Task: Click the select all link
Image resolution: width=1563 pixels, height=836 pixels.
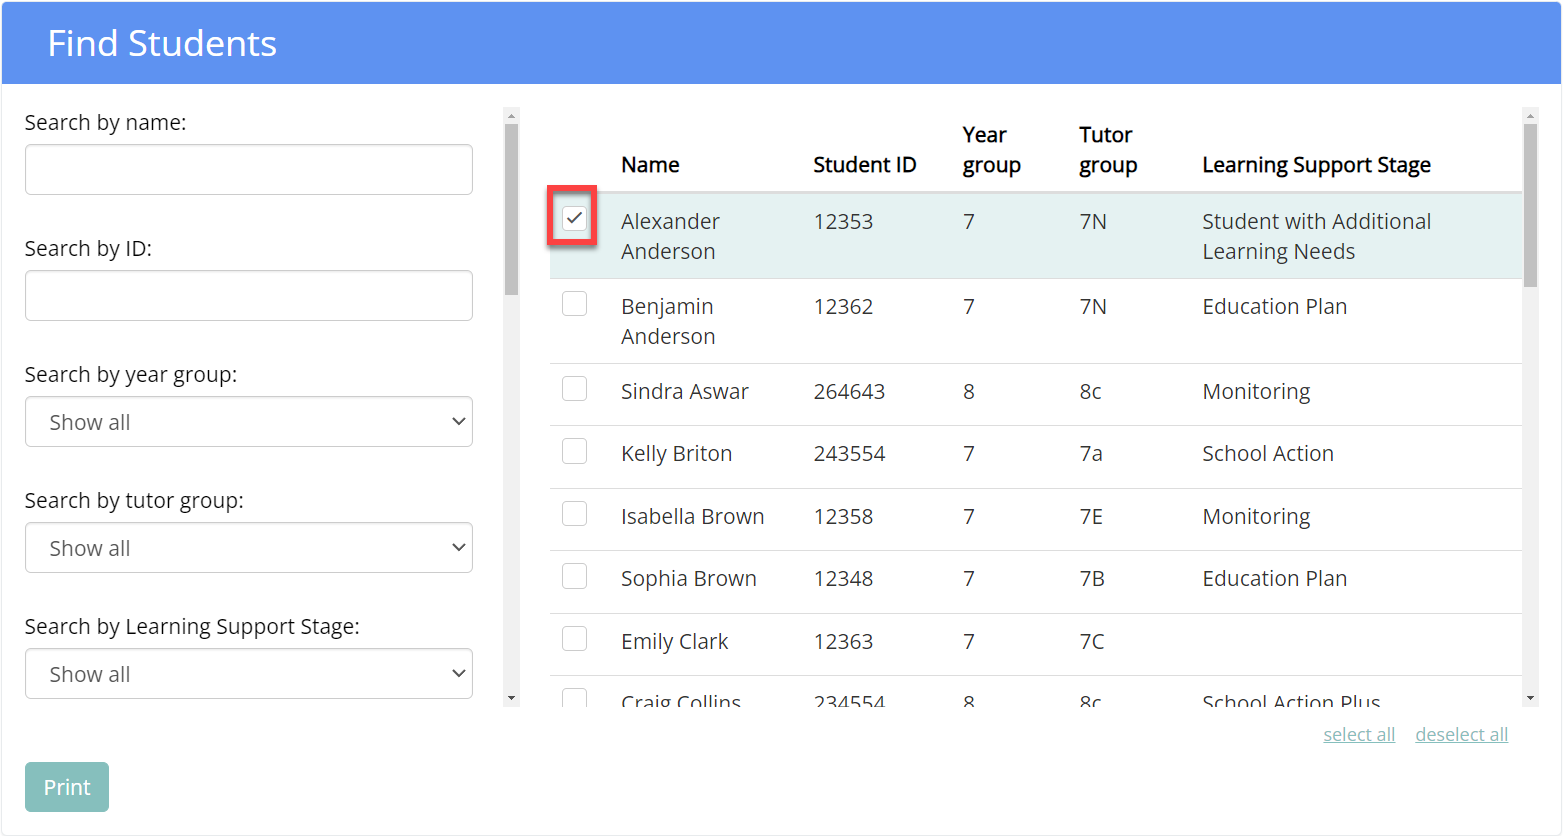Action: click(x=1359, y=734)
